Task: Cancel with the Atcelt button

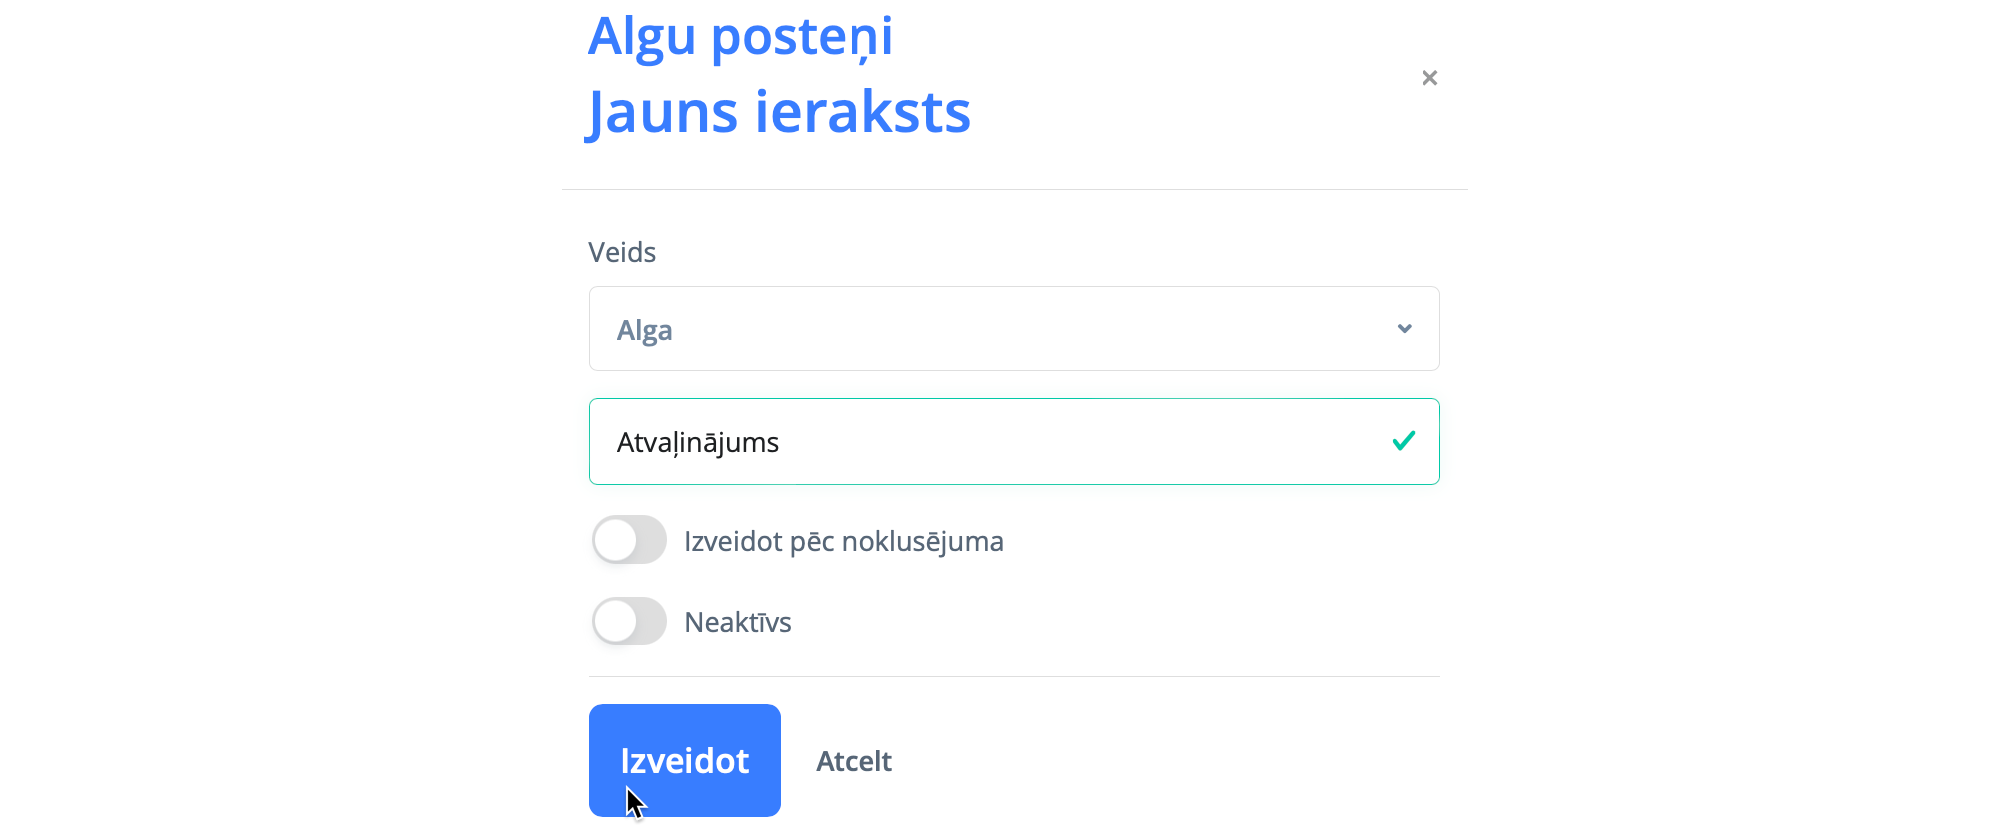Action: point(853,761)
